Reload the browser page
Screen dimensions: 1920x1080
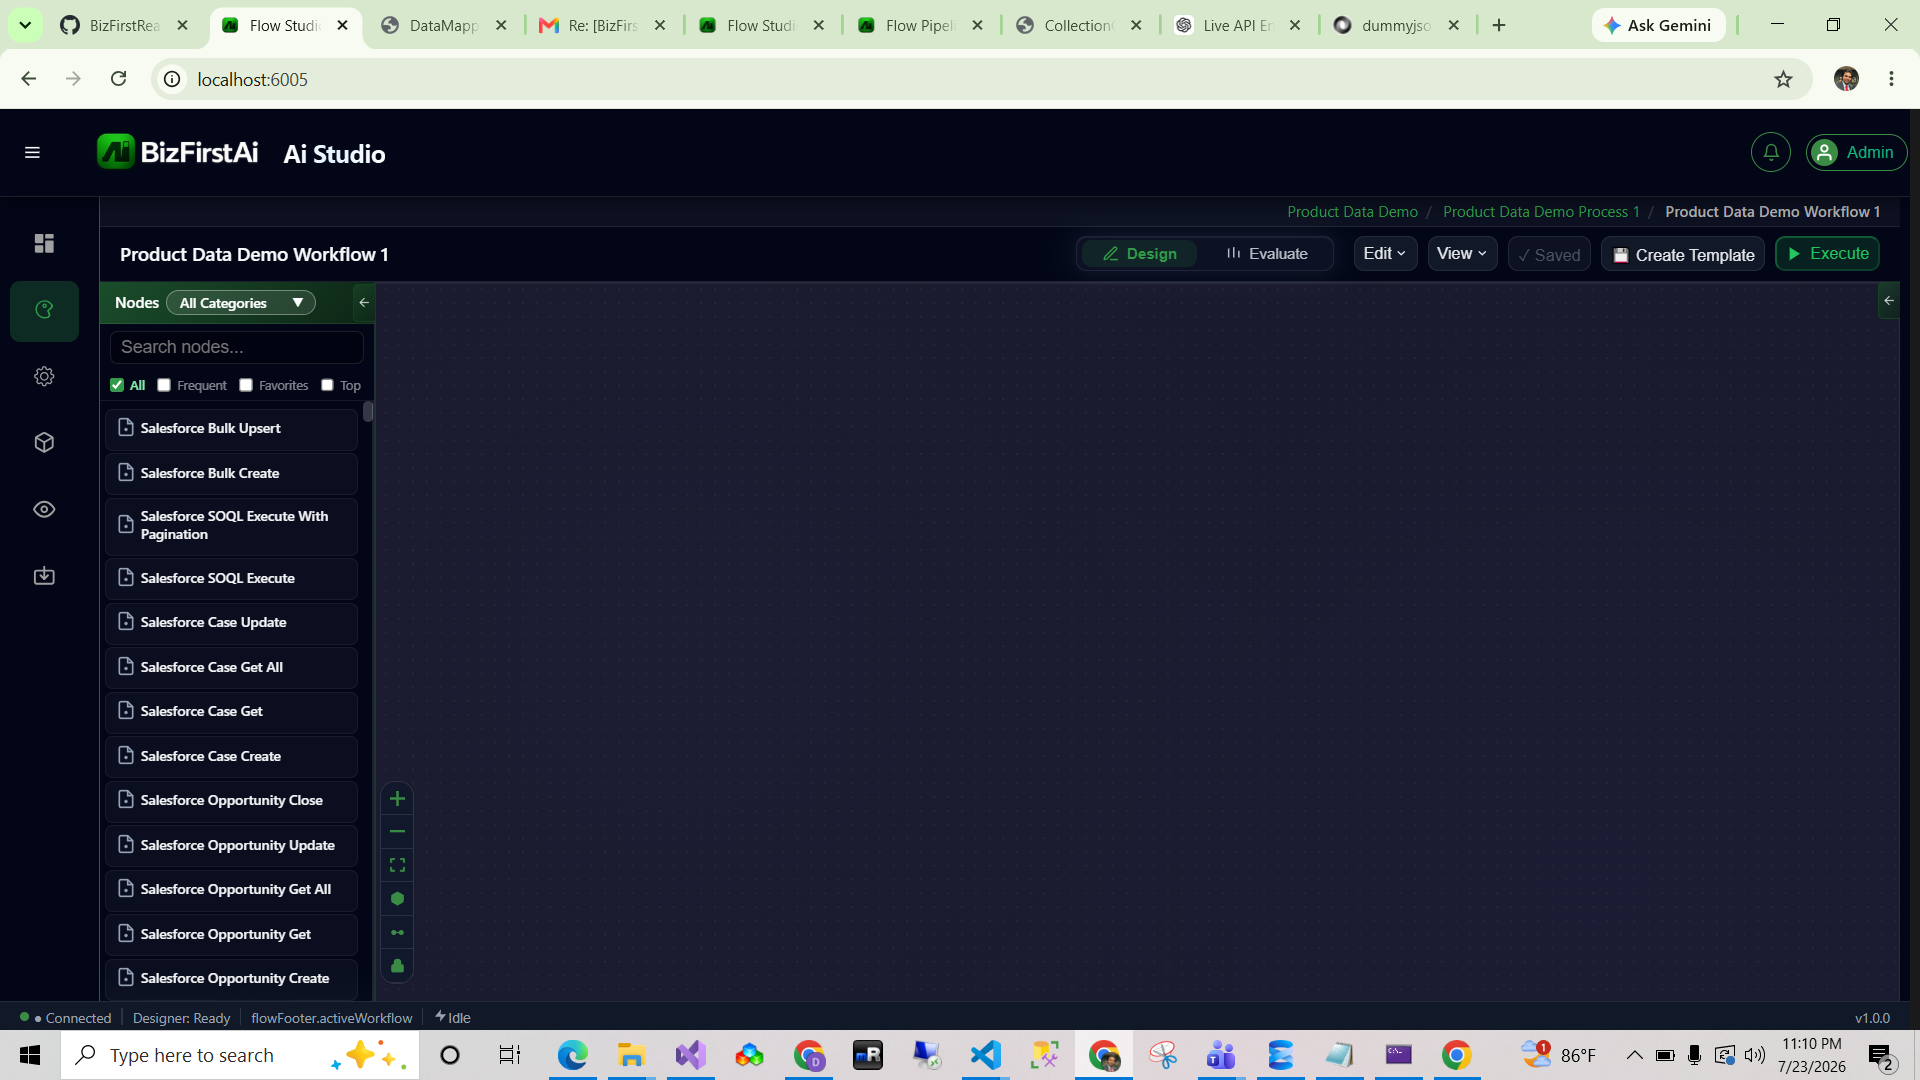click(118, 78)
